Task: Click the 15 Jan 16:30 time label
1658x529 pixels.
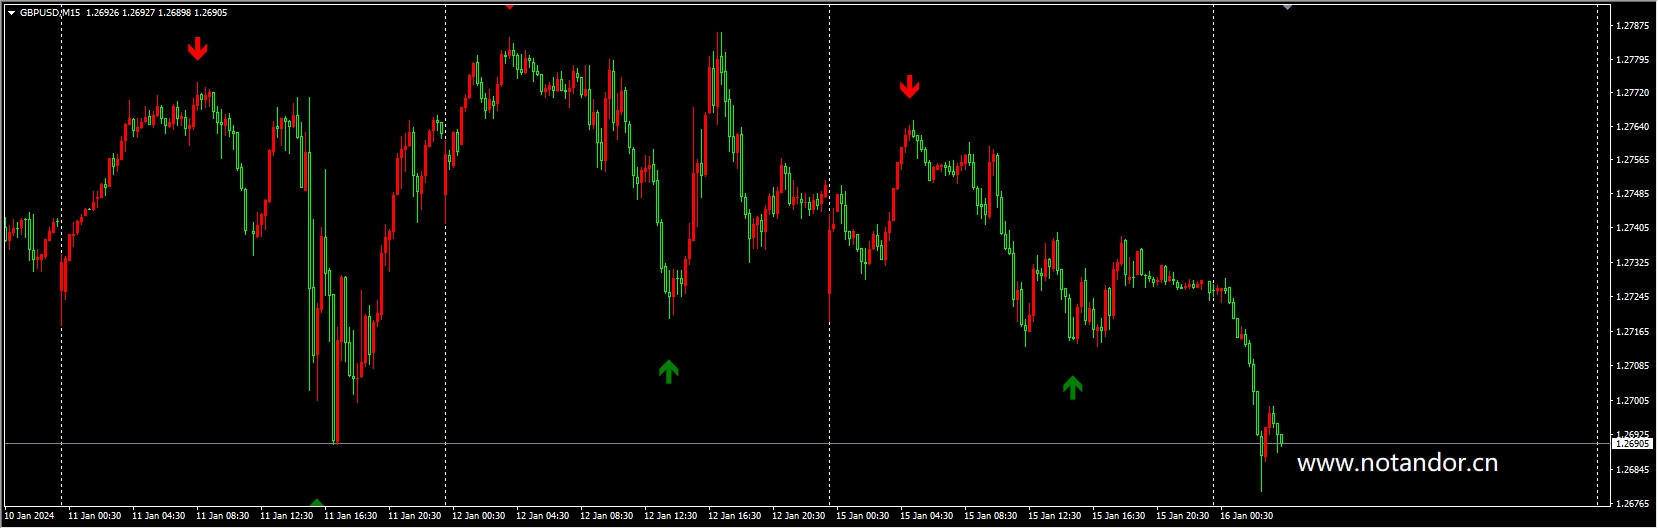Action: tap(1118, 516)
